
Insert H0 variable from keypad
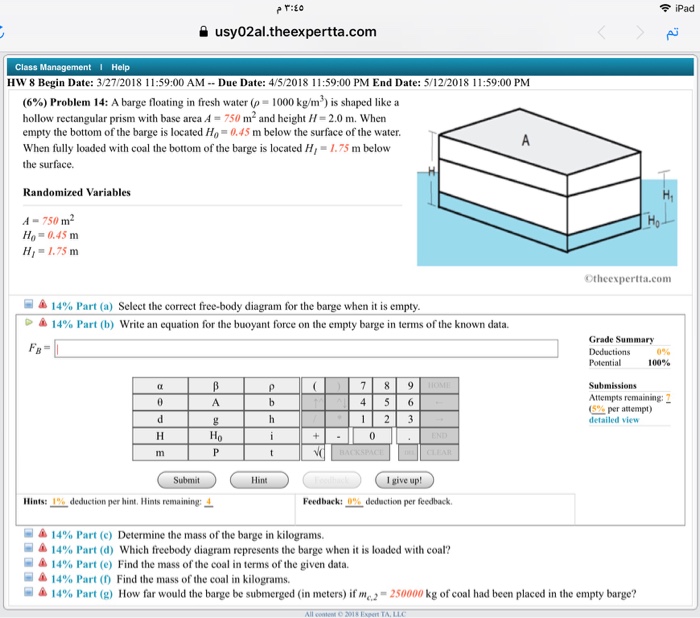[216, 435]
